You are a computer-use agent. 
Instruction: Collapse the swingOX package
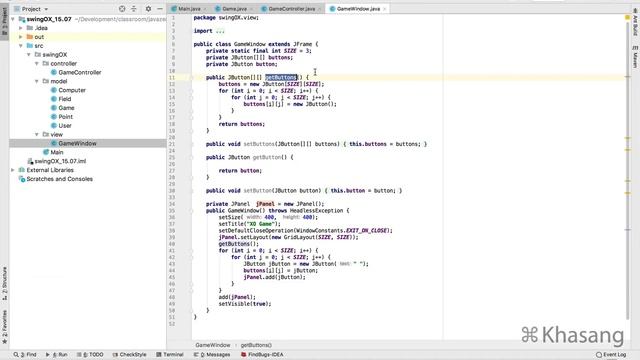click(29, 55)
